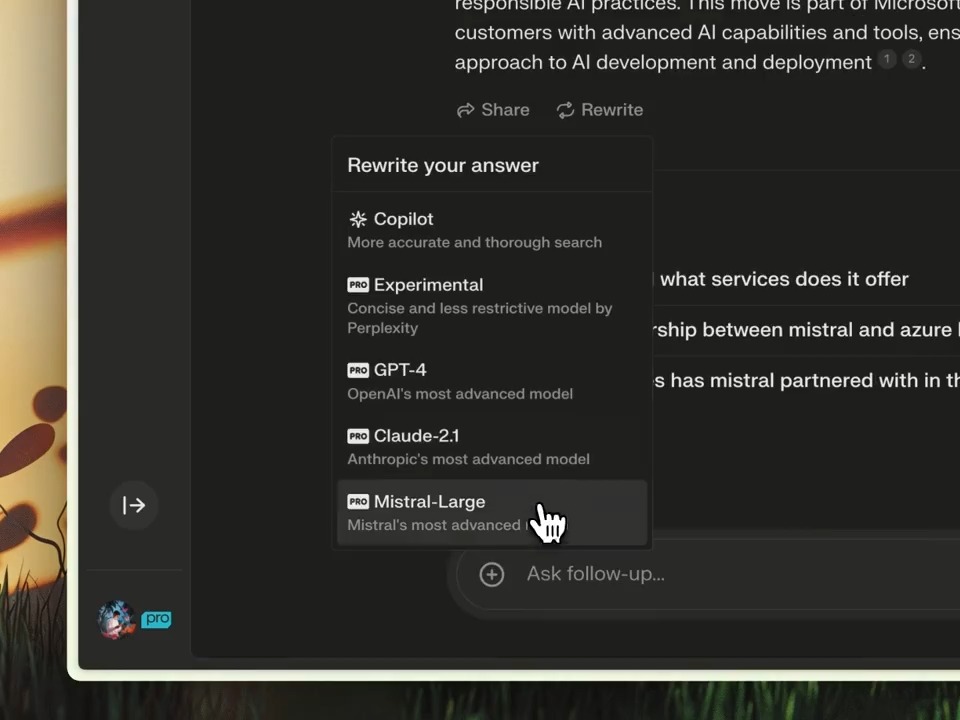Click the Share arrow icon
Image resolution: width=960 pixels, height=720 pixels.
466,110
